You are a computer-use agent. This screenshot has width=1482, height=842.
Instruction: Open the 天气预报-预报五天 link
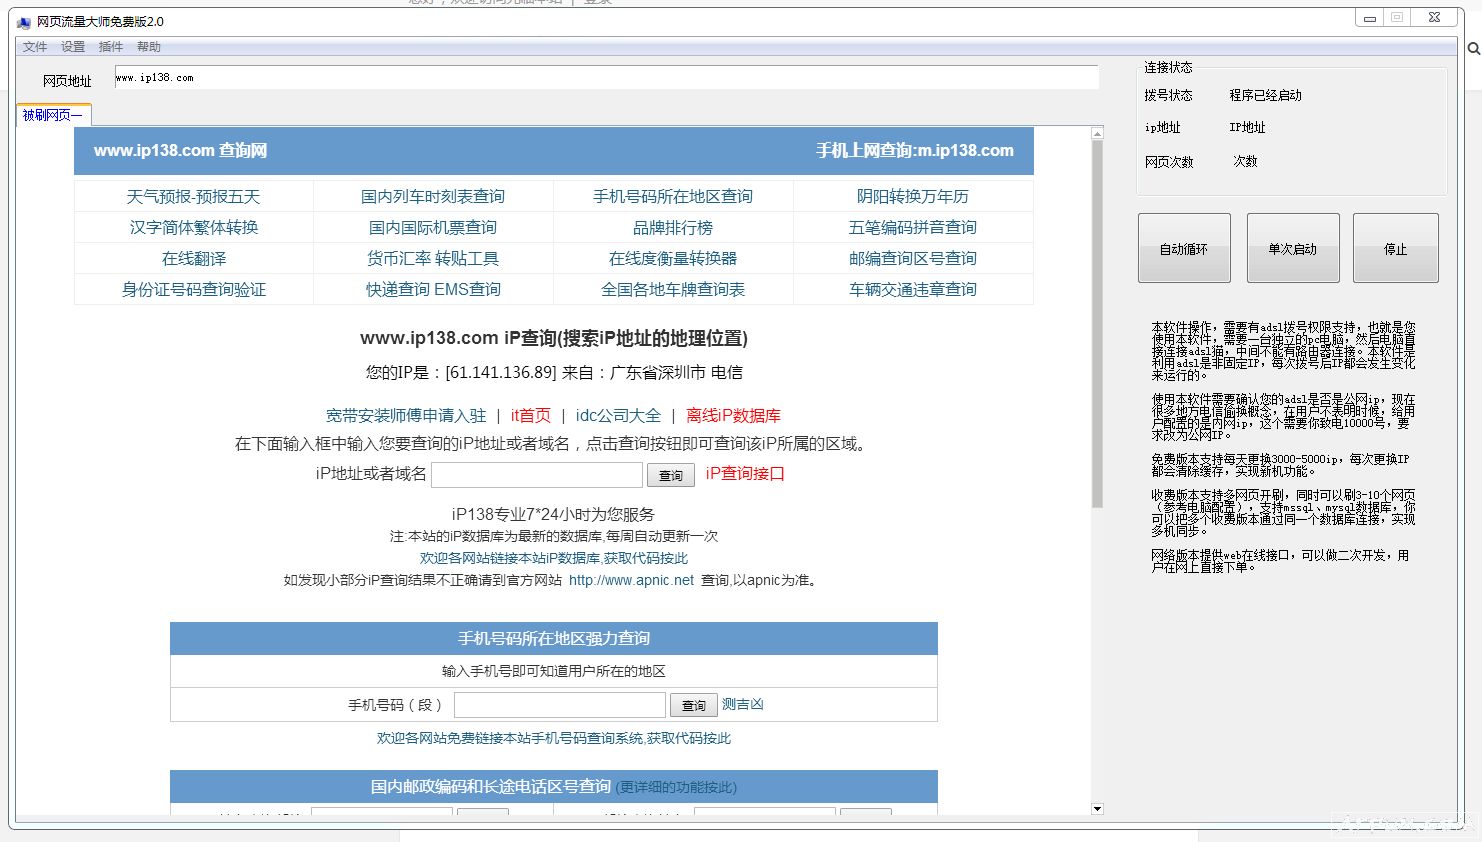pyautogui.click(x=193, y=196)
